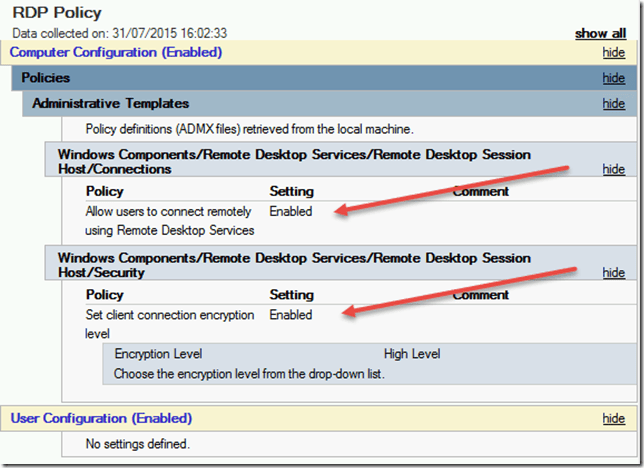
Task: Click the Enabled setting for the encryption level policy
Action: click(290, 315)
